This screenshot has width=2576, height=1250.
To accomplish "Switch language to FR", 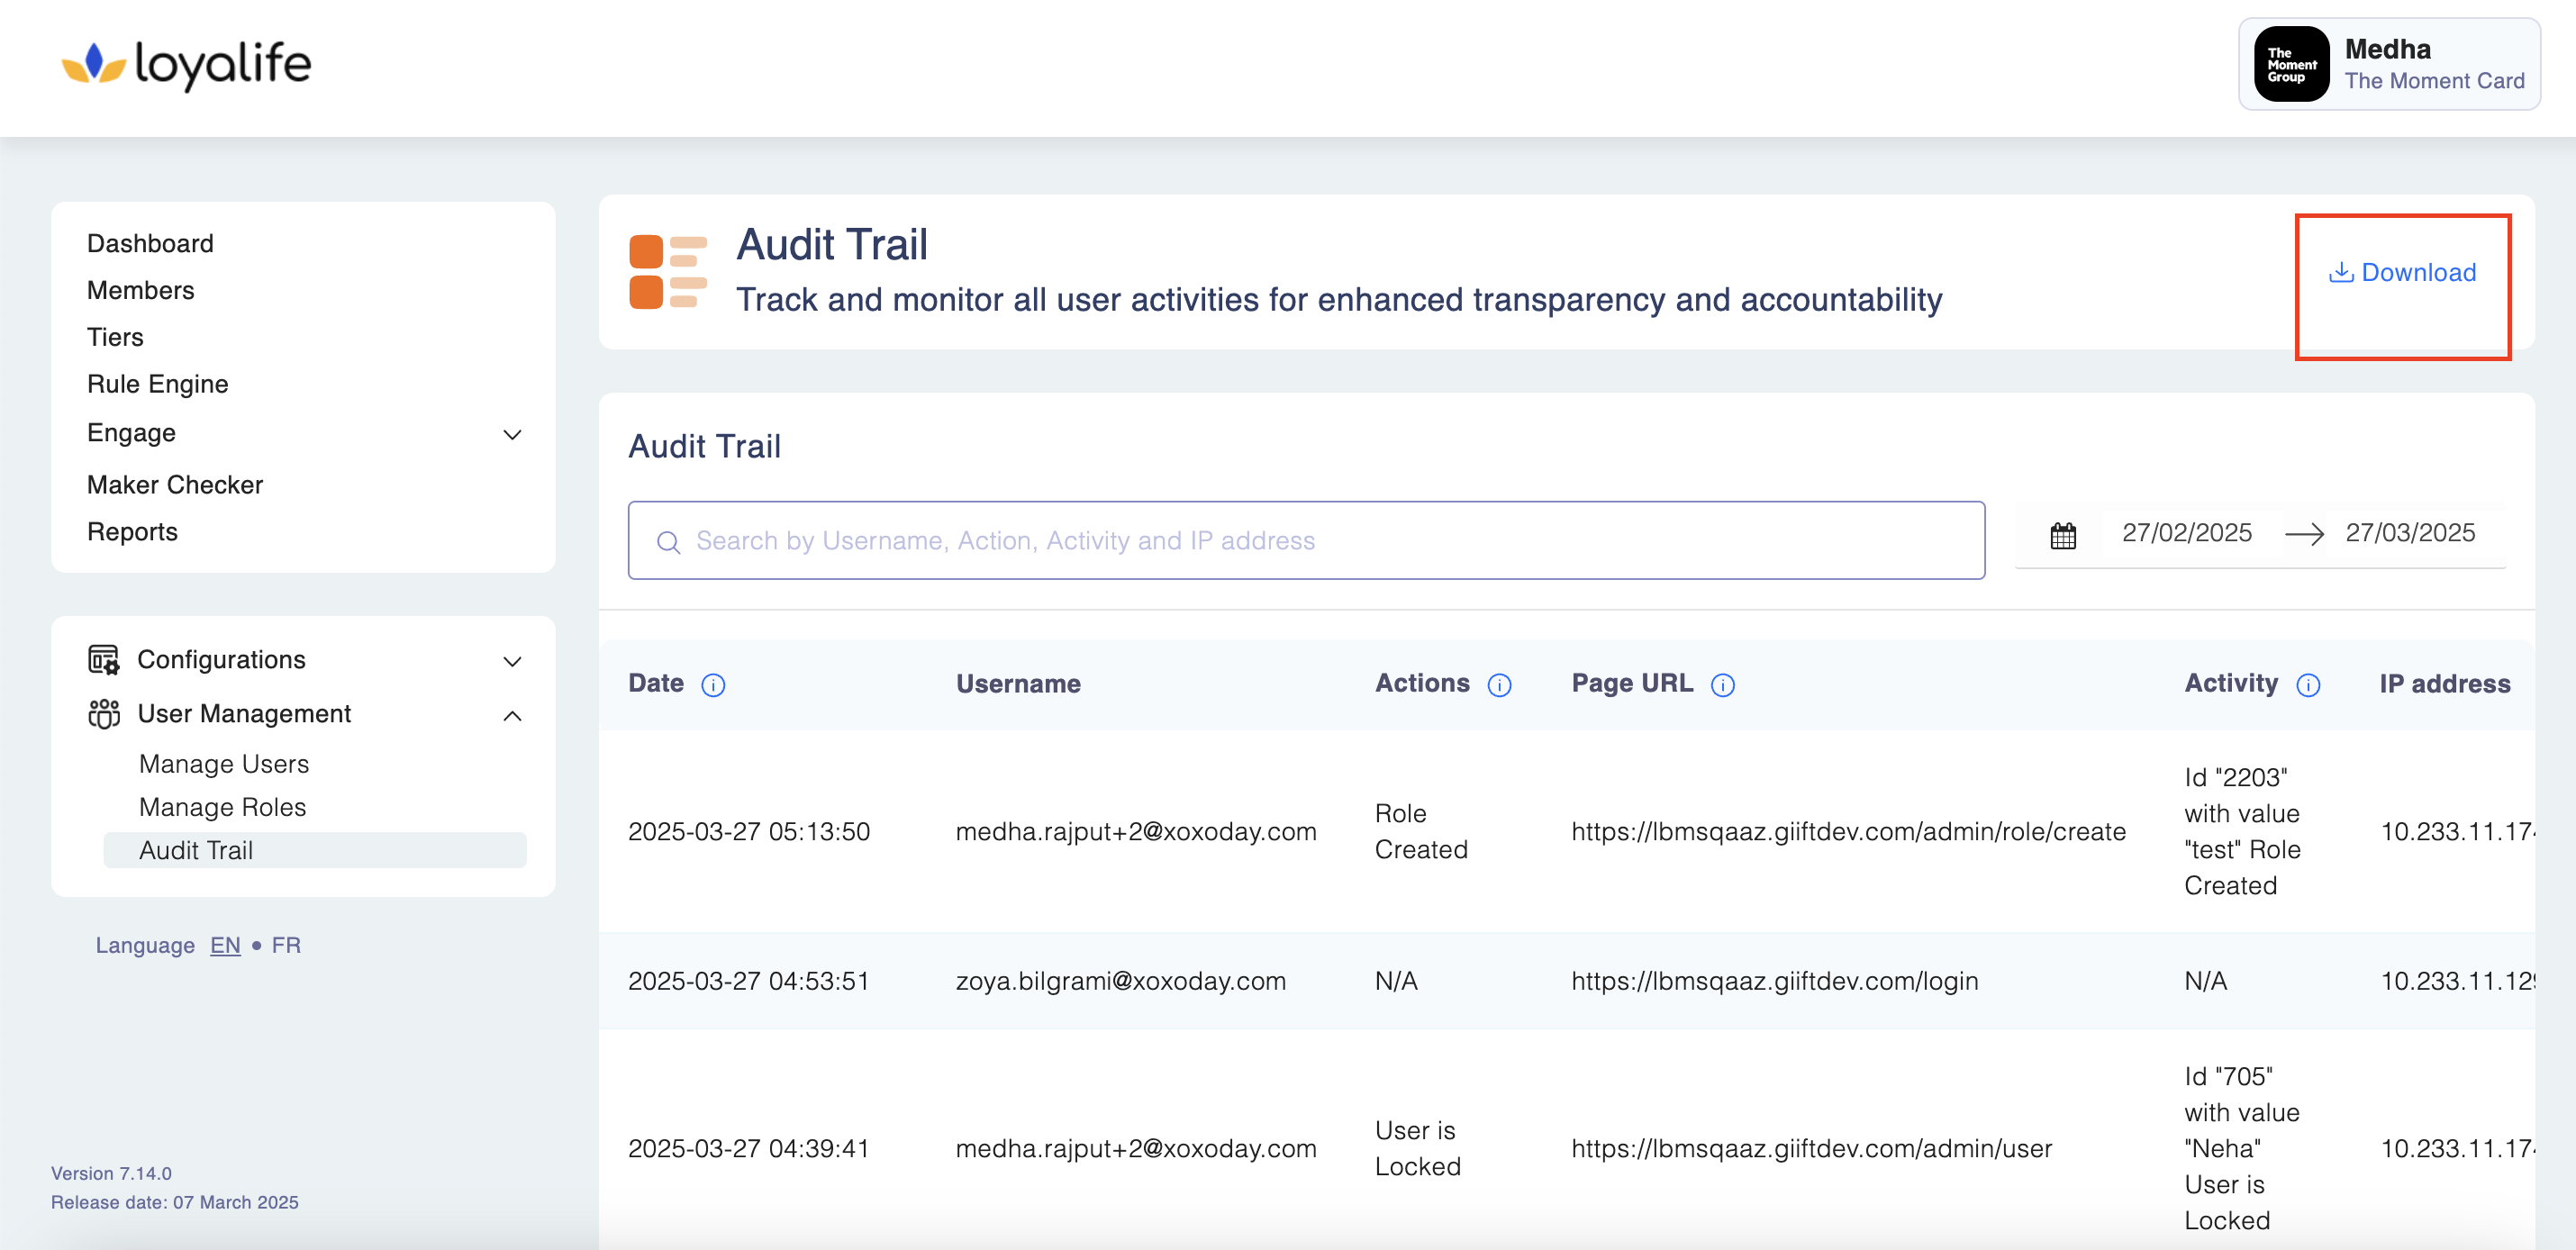I will [x=286, y=945].
